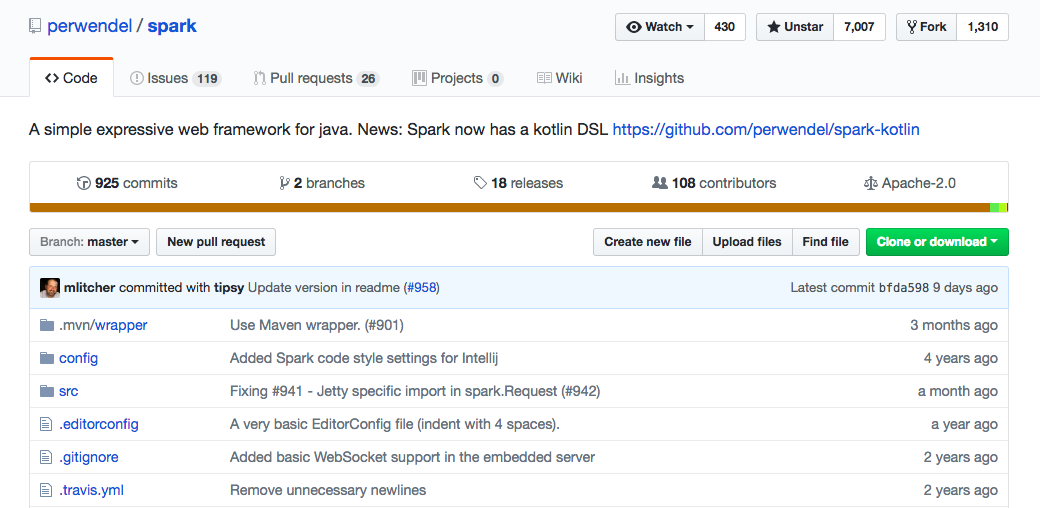The image size is (1040, 508).
Task: Open the perwendel owner link
Action: coord(88,27)
